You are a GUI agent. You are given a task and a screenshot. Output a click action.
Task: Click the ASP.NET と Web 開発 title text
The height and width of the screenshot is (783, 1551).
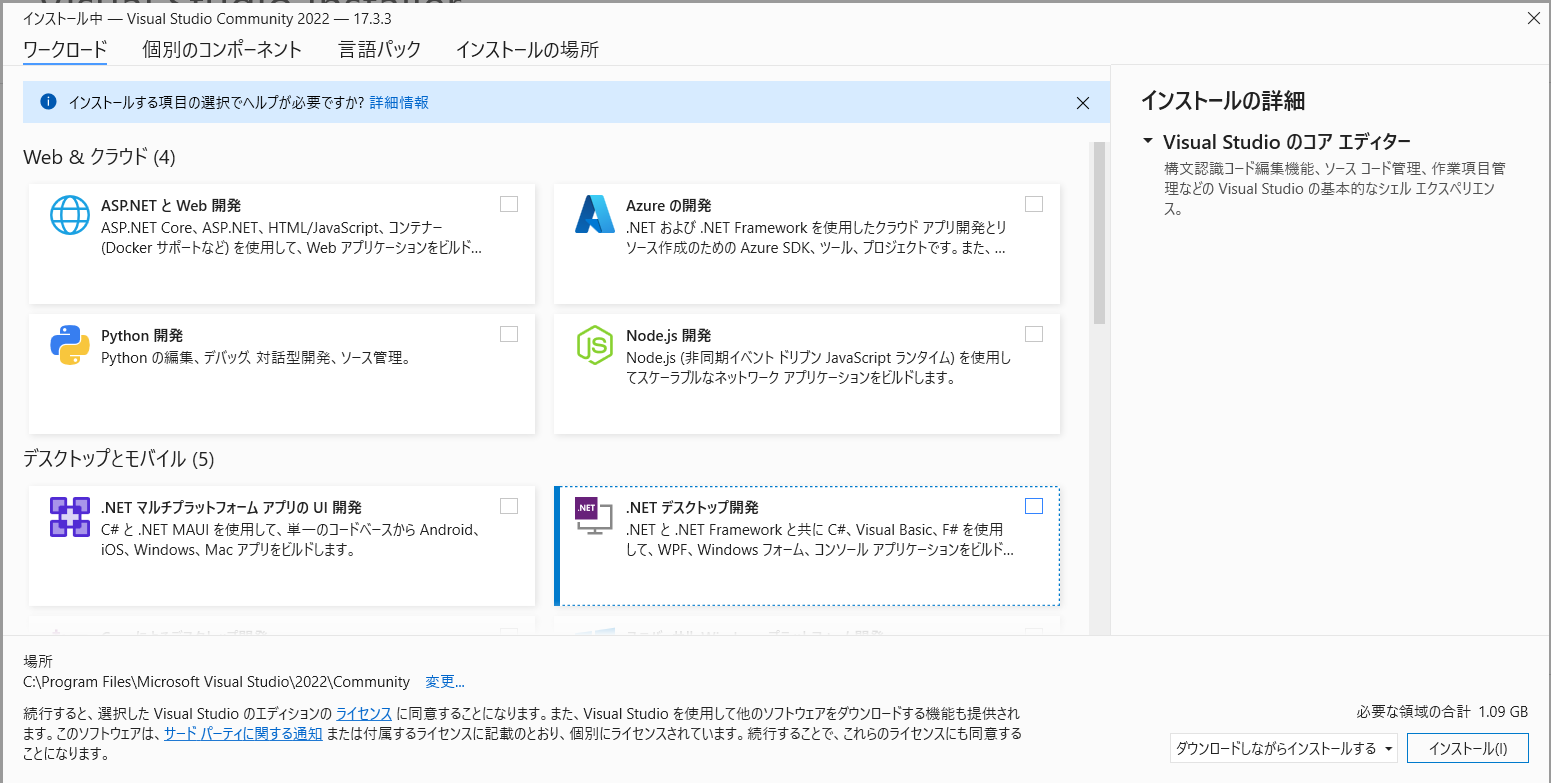click(x=171, y=206)
